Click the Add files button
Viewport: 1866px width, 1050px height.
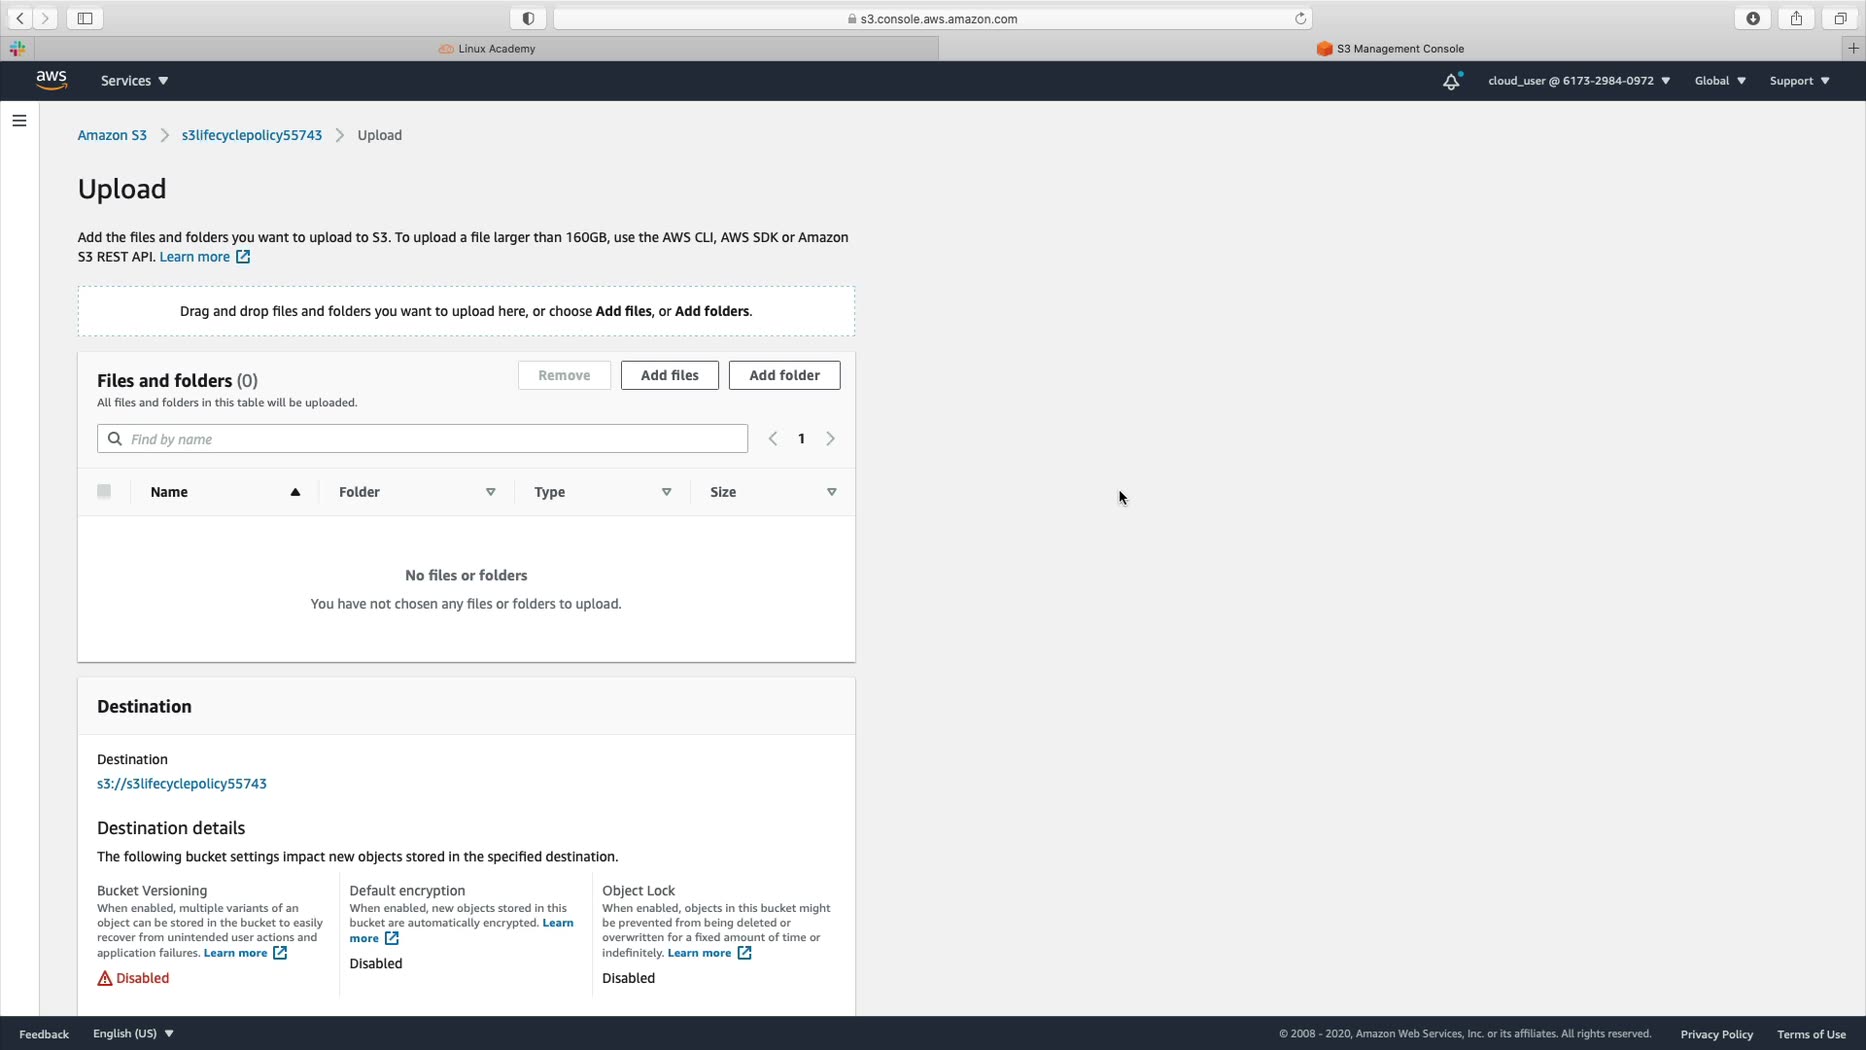670,375
